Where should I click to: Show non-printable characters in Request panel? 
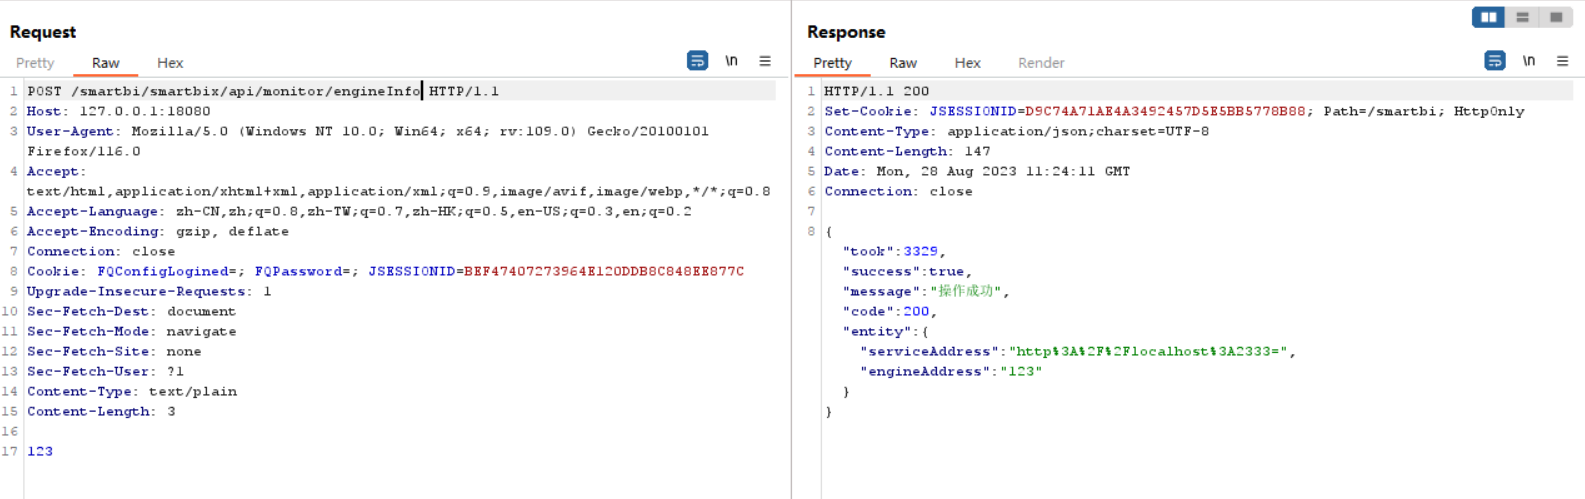tap(731, 61)
